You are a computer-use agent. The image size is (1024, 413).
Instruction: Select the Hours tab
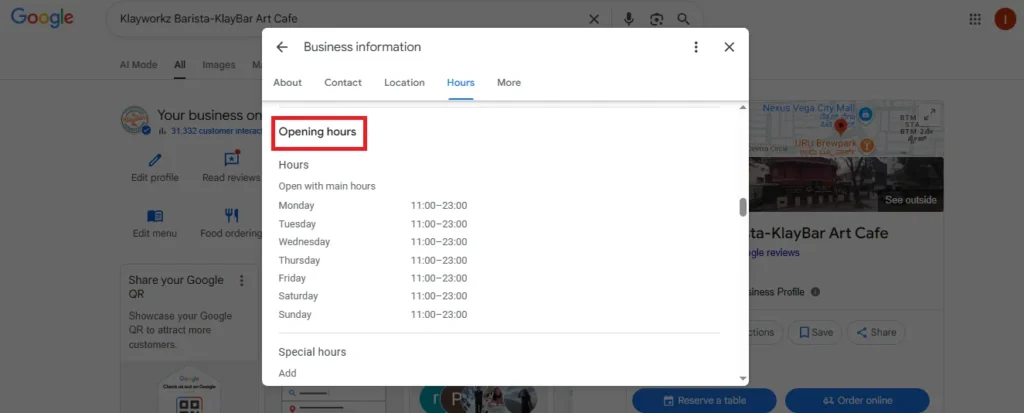tap(460, 82)
